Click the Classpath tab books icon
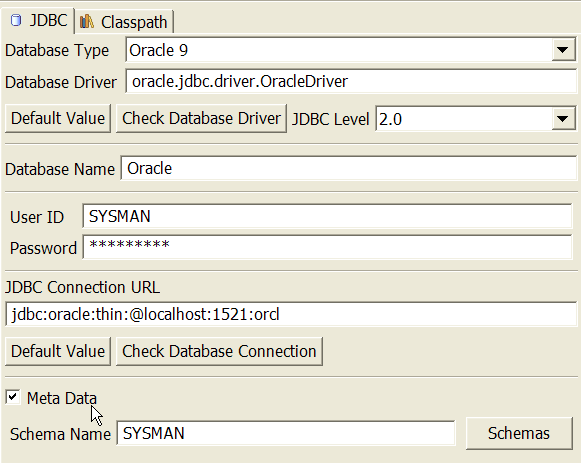Image resolution: width=581 pixels, height=463 pixels. (x=87, y=21)
